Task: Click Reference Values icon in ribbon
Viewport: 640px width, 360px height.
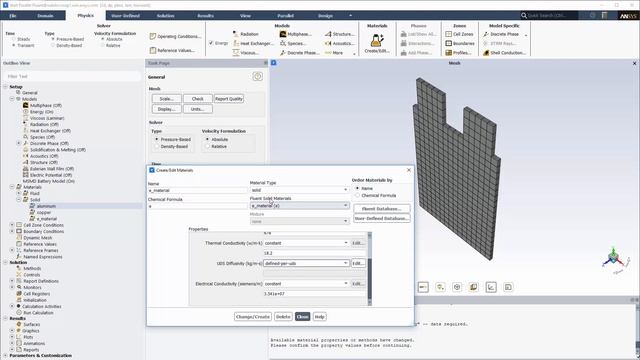Action: tap(153, 50)
